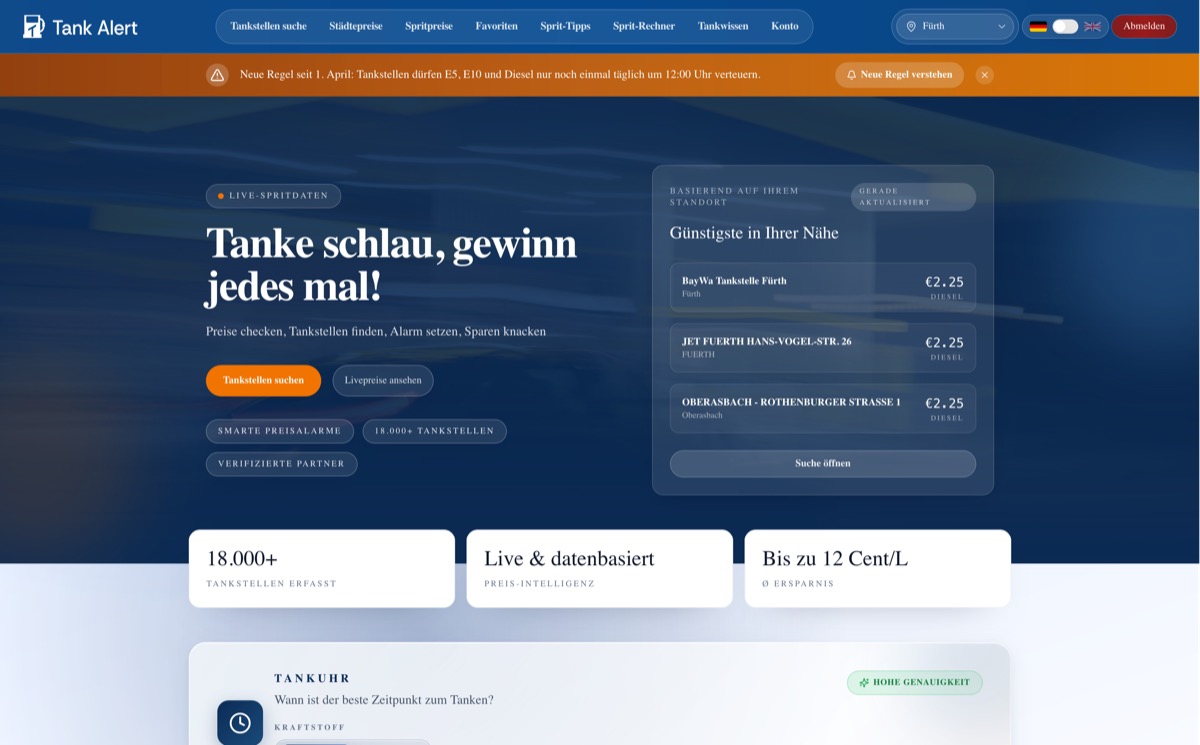Select Favoriten in the navigation bar
1200x745 pixels.
[497, 26]
